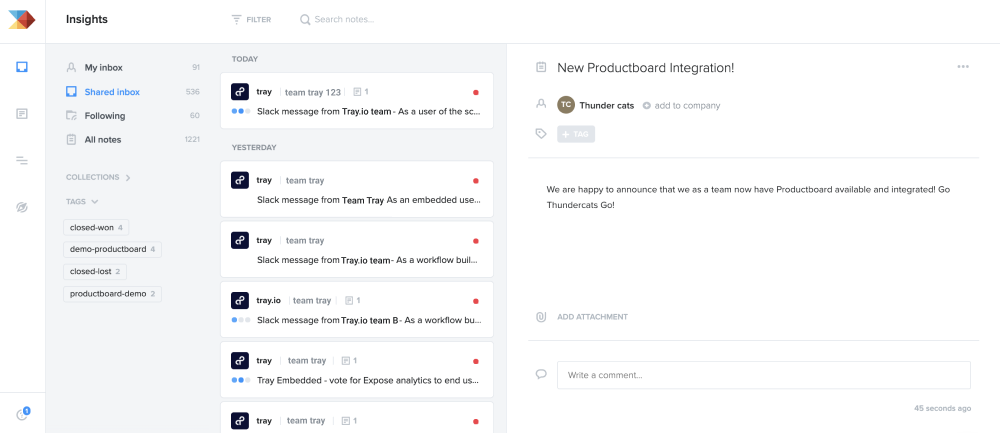Open the Portal compass sidebar icon
This screenshot has width=1000, height=433.
21,207
